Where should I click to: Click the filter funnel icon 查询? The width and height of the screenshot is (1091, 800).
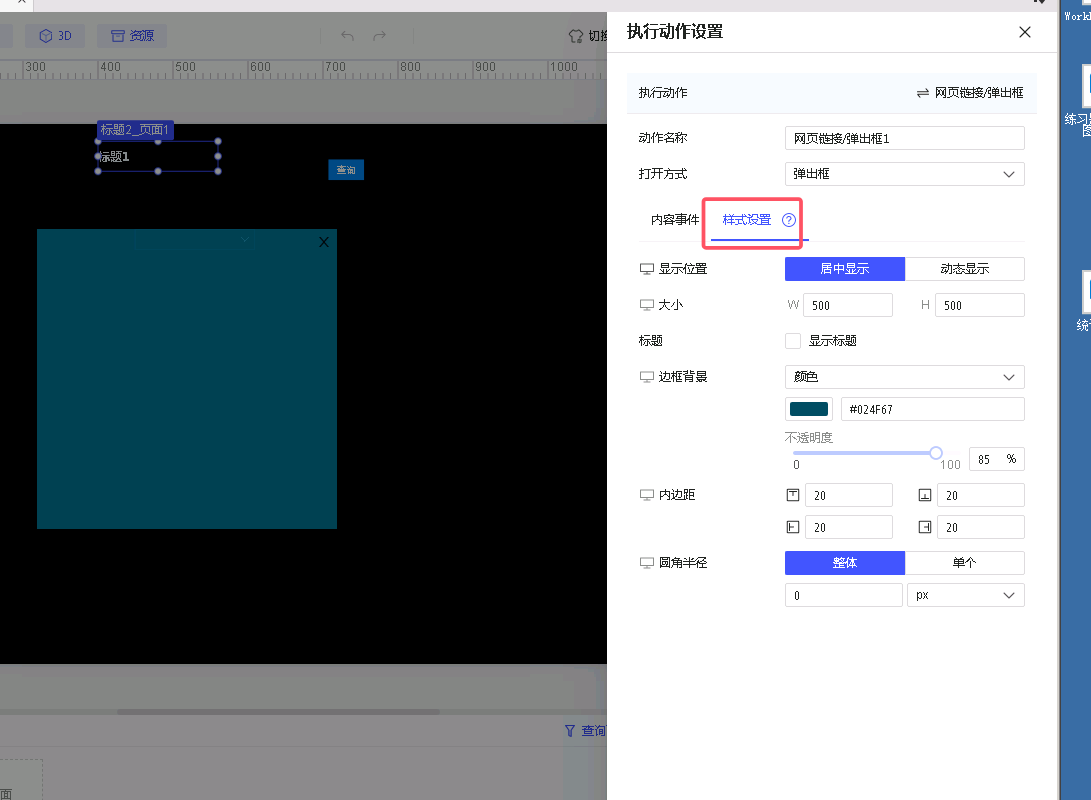pyautogui.click(x=570, y=730)
